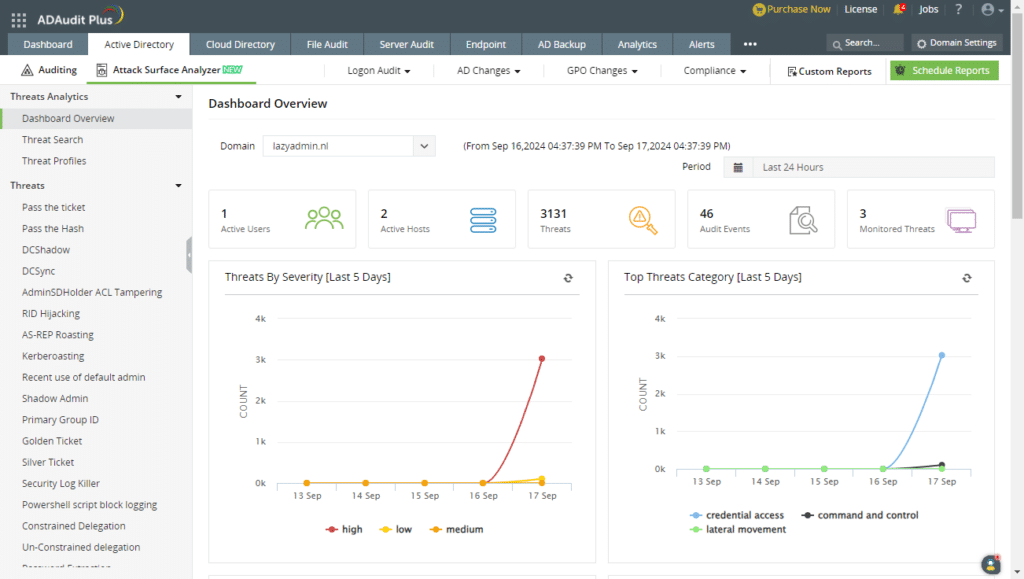Open the more tabs ellipsis icon
The width and height of the screenshot is (1024, 579).
750,44
